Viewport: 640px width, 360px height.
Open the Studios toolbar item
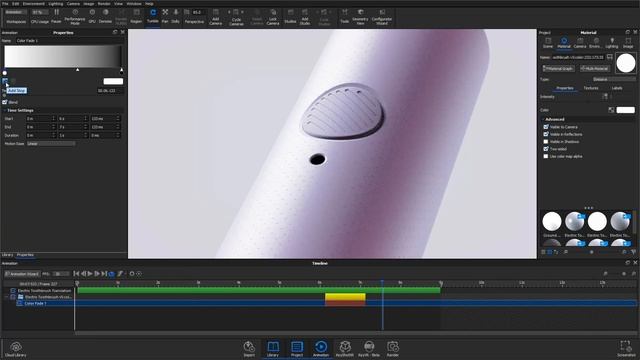coord(290,16)
